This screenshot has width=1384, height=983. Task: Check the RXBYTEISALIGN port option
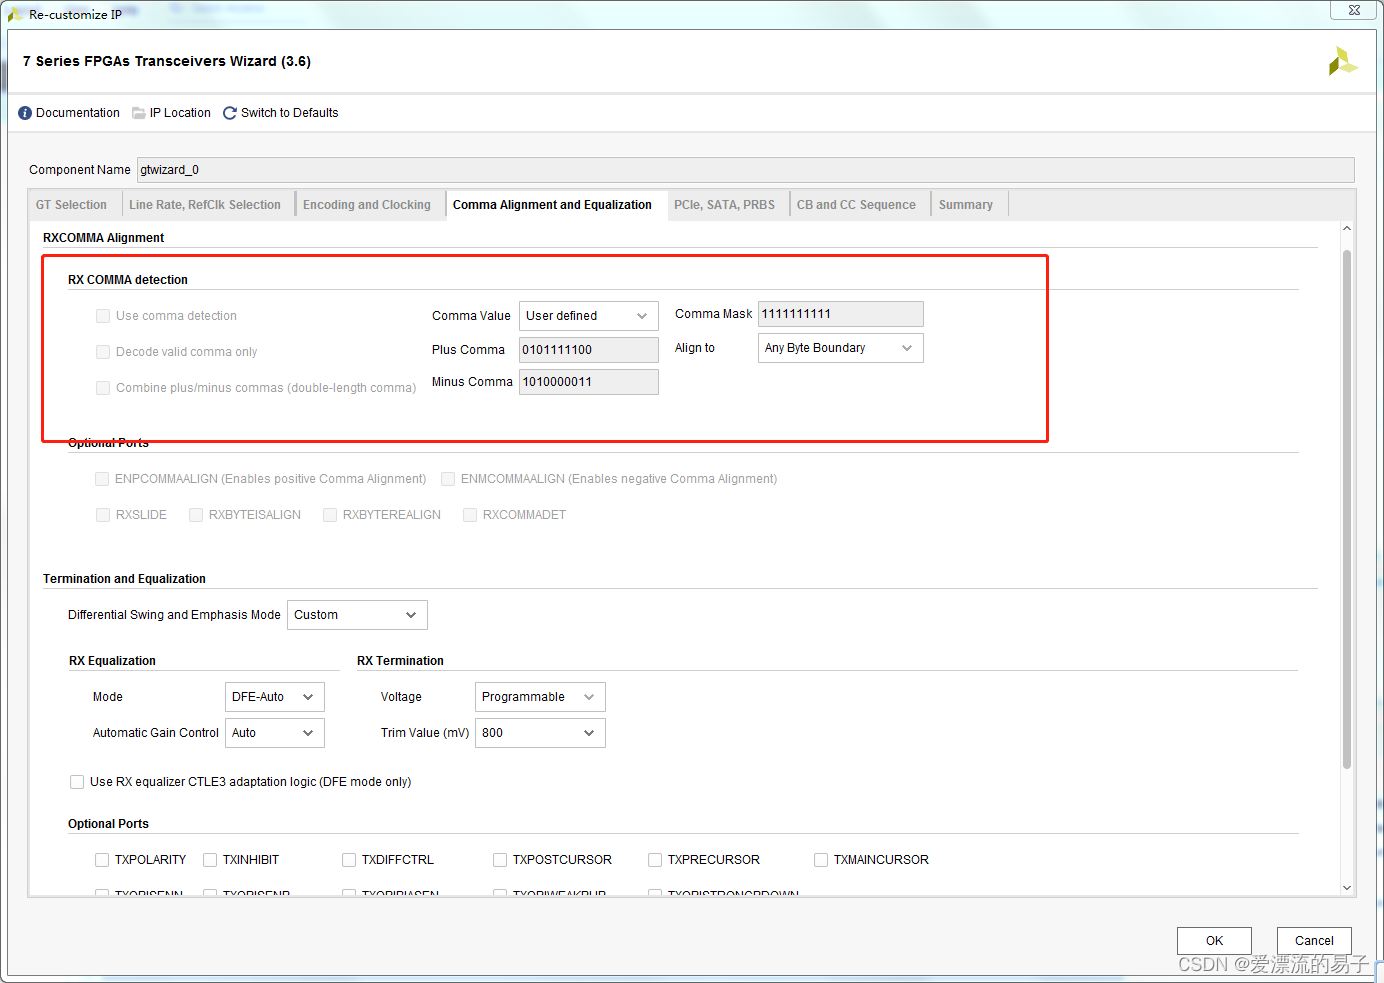(x=196, y=515)
